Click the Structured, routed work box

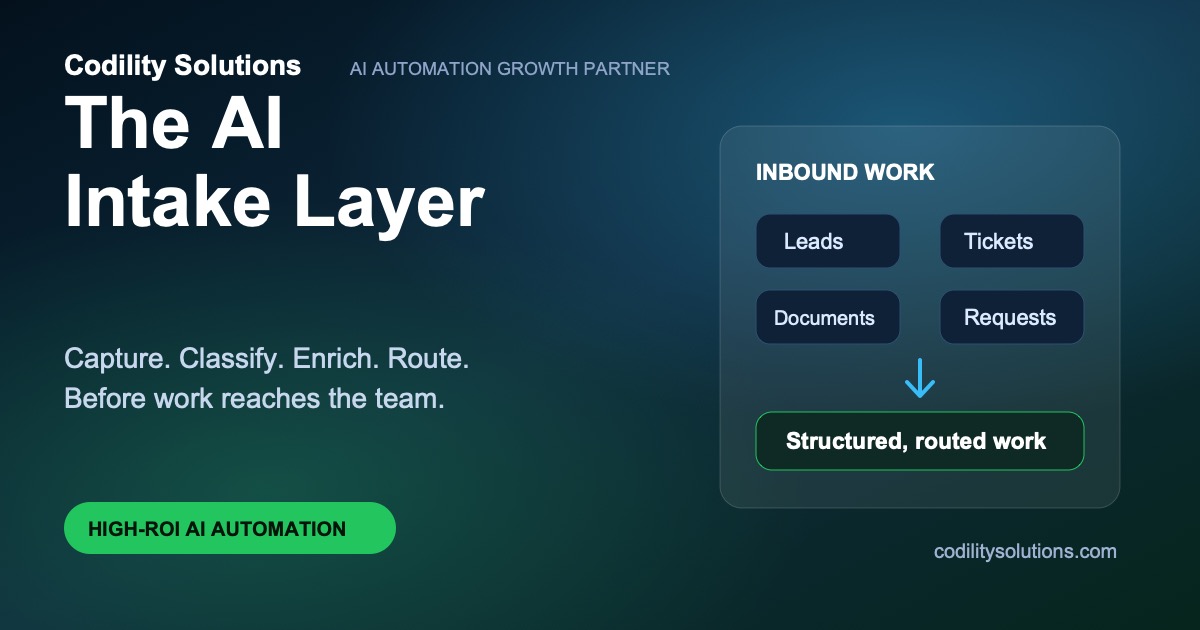920,441
